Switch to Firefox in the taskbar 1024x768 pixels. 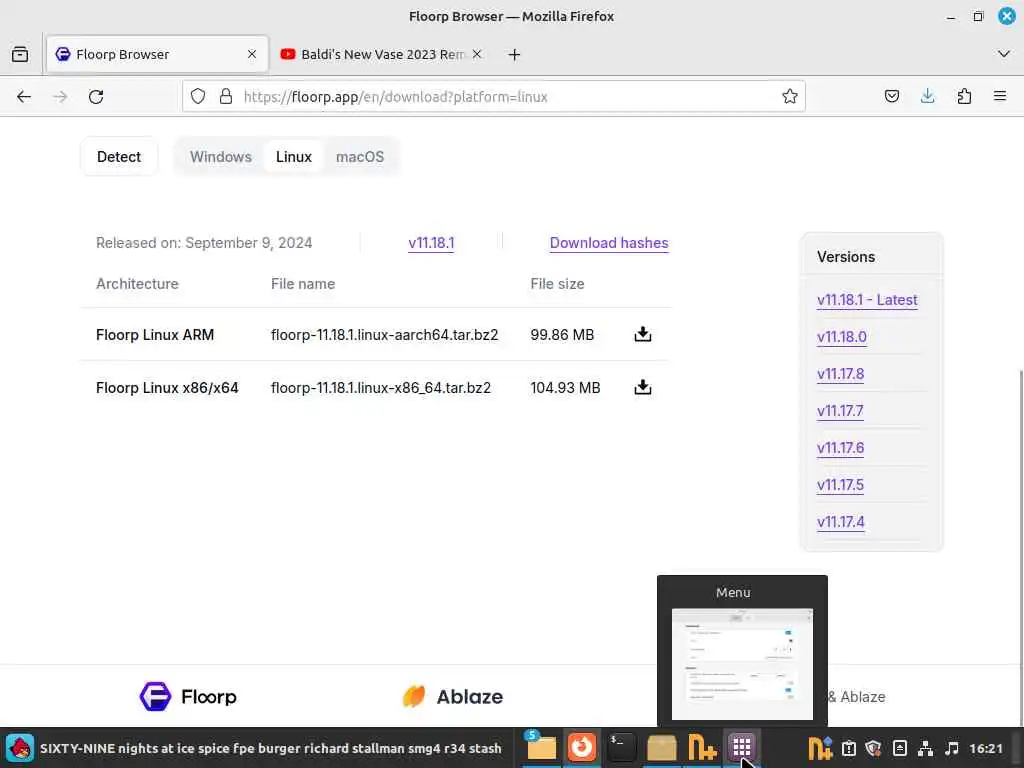581,747
